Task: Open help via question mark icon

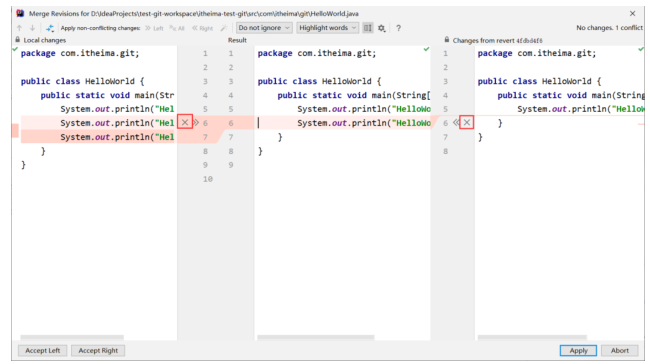Action: click(x=398, y=28)
